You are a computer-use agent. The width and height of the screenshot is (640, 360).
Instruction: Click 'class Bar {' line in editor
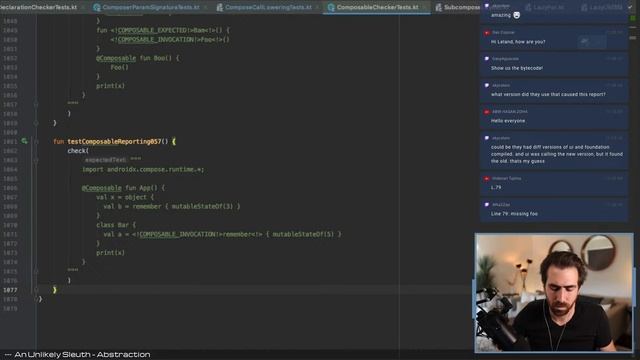[x=116, y=225]
